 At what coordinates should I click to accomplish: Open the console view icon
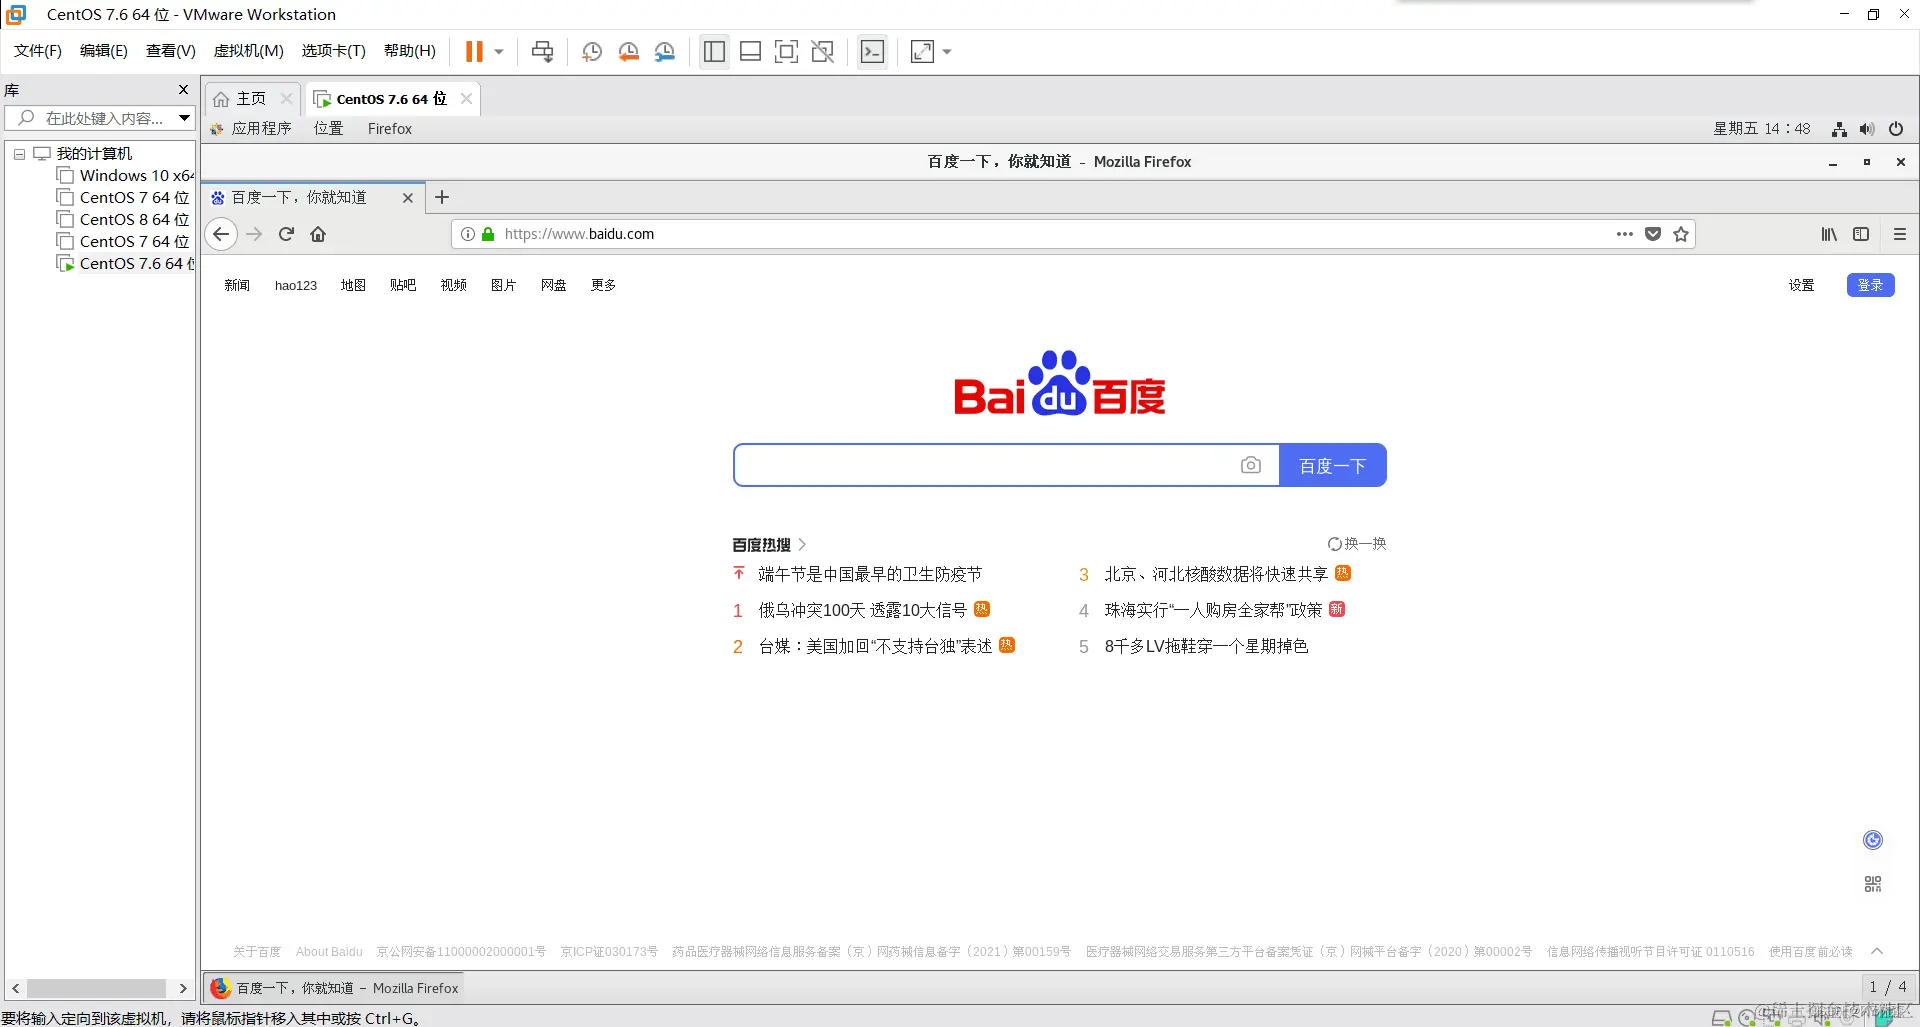(x=873, y=52)
